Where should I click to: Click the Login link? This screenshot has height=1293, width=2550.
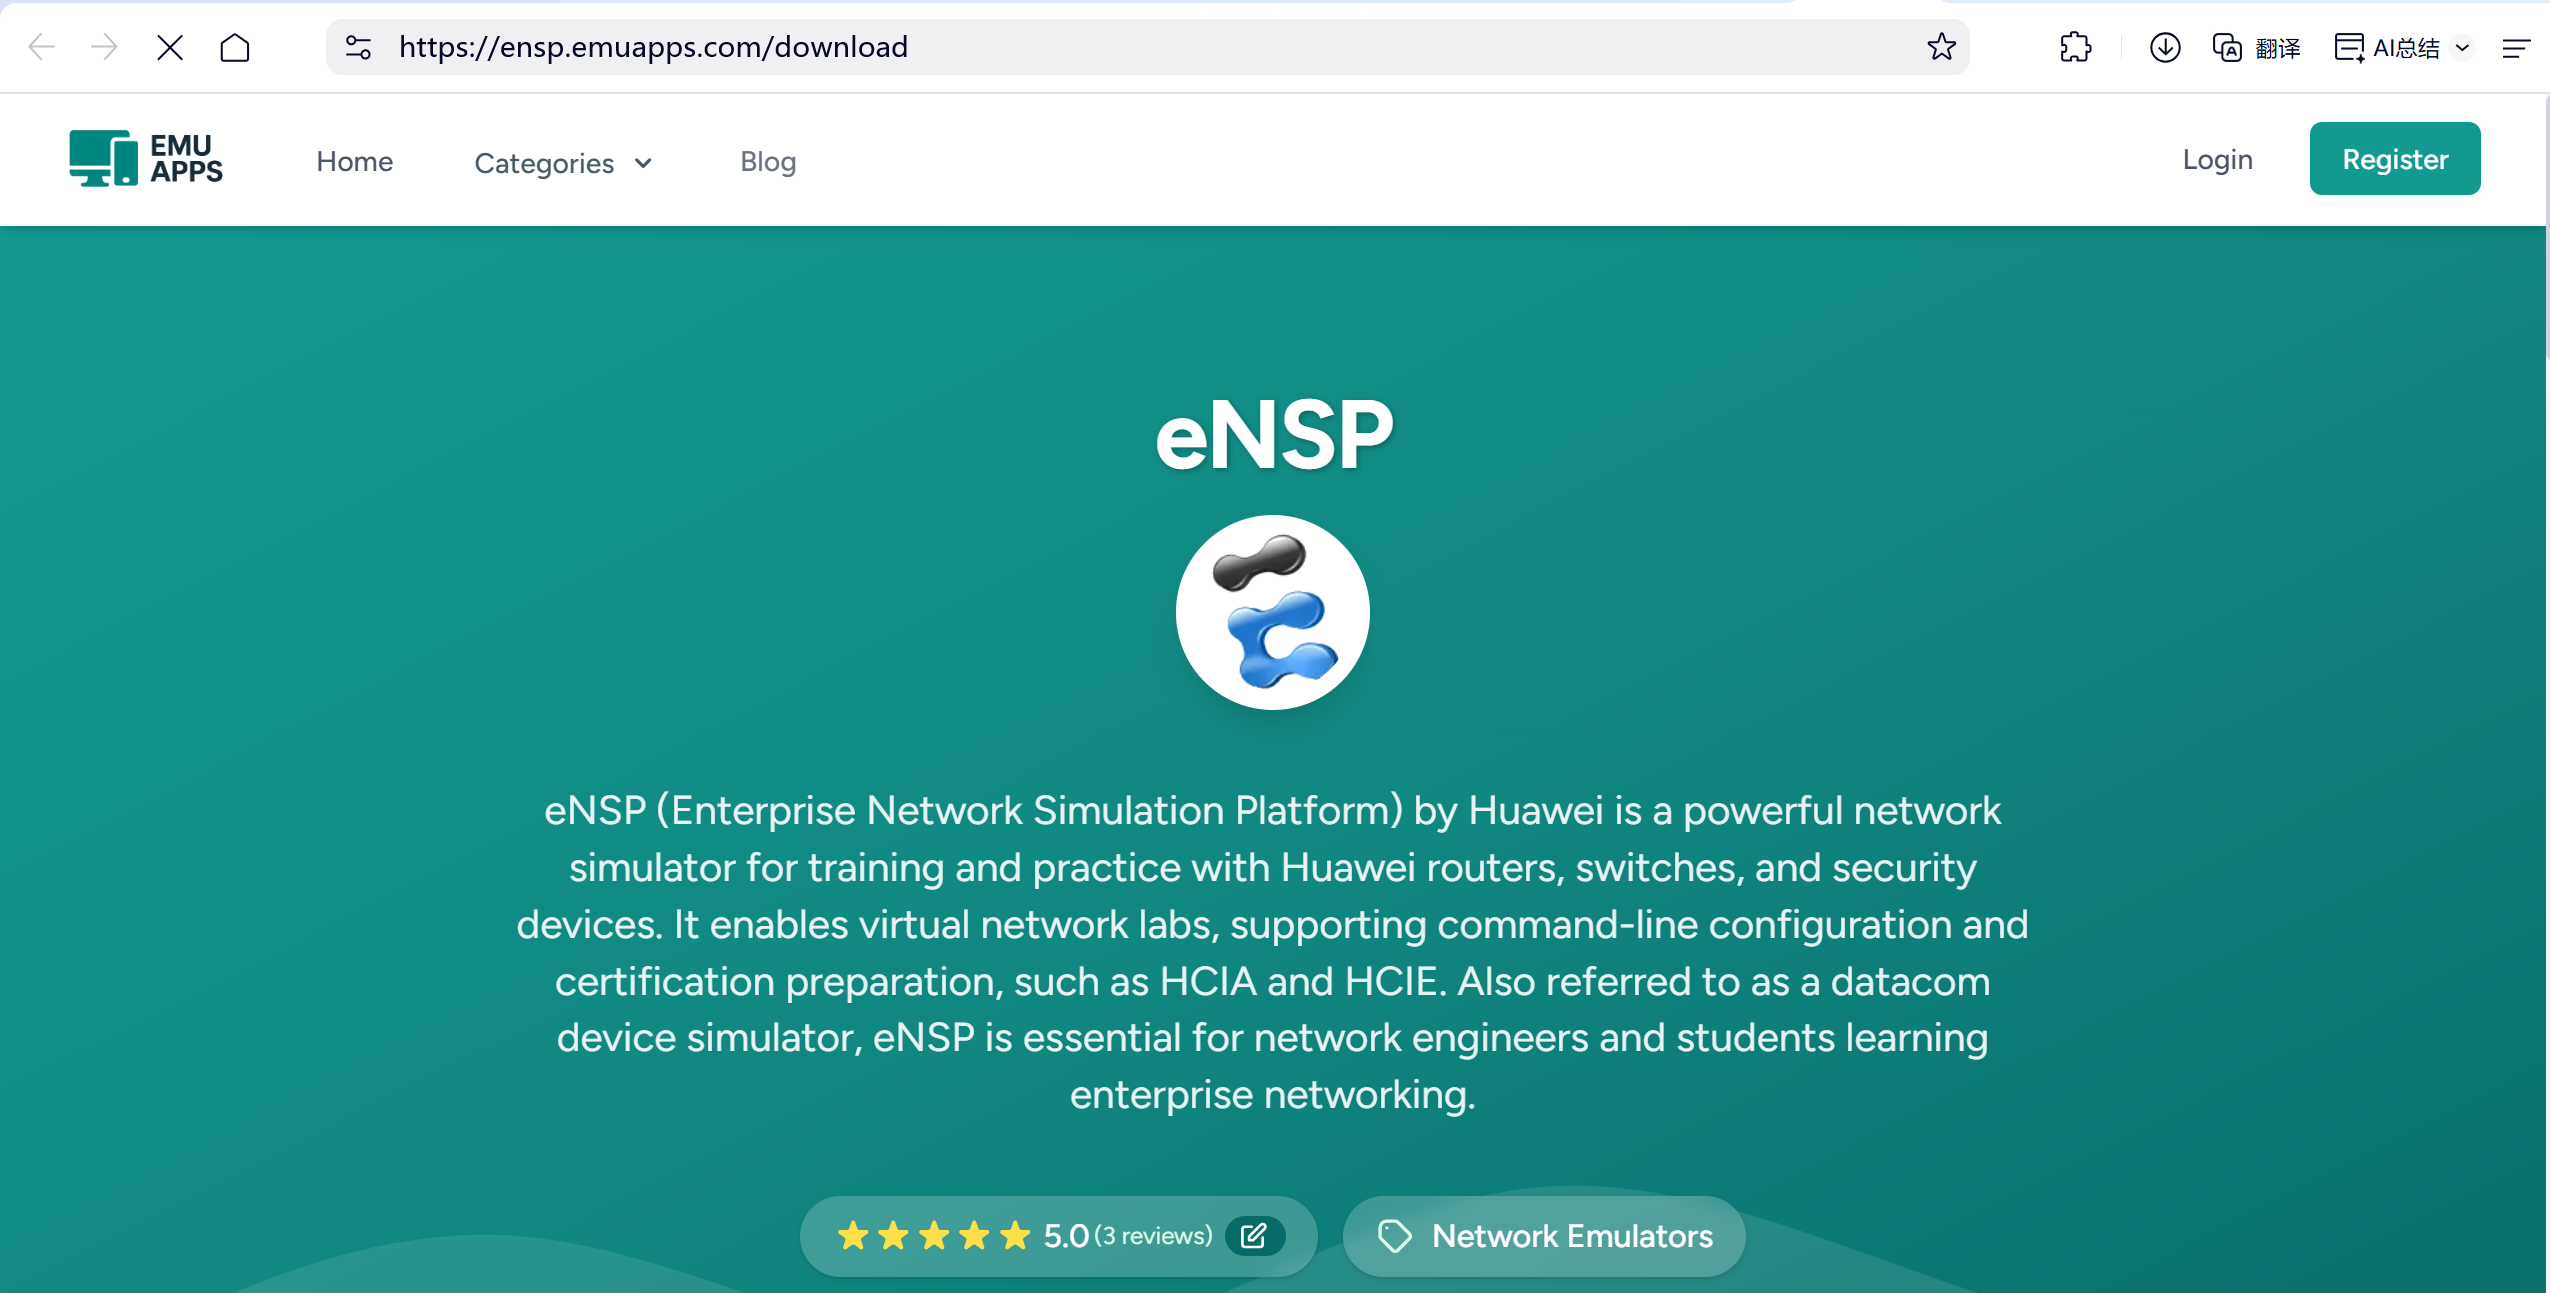pos(2217,159)
